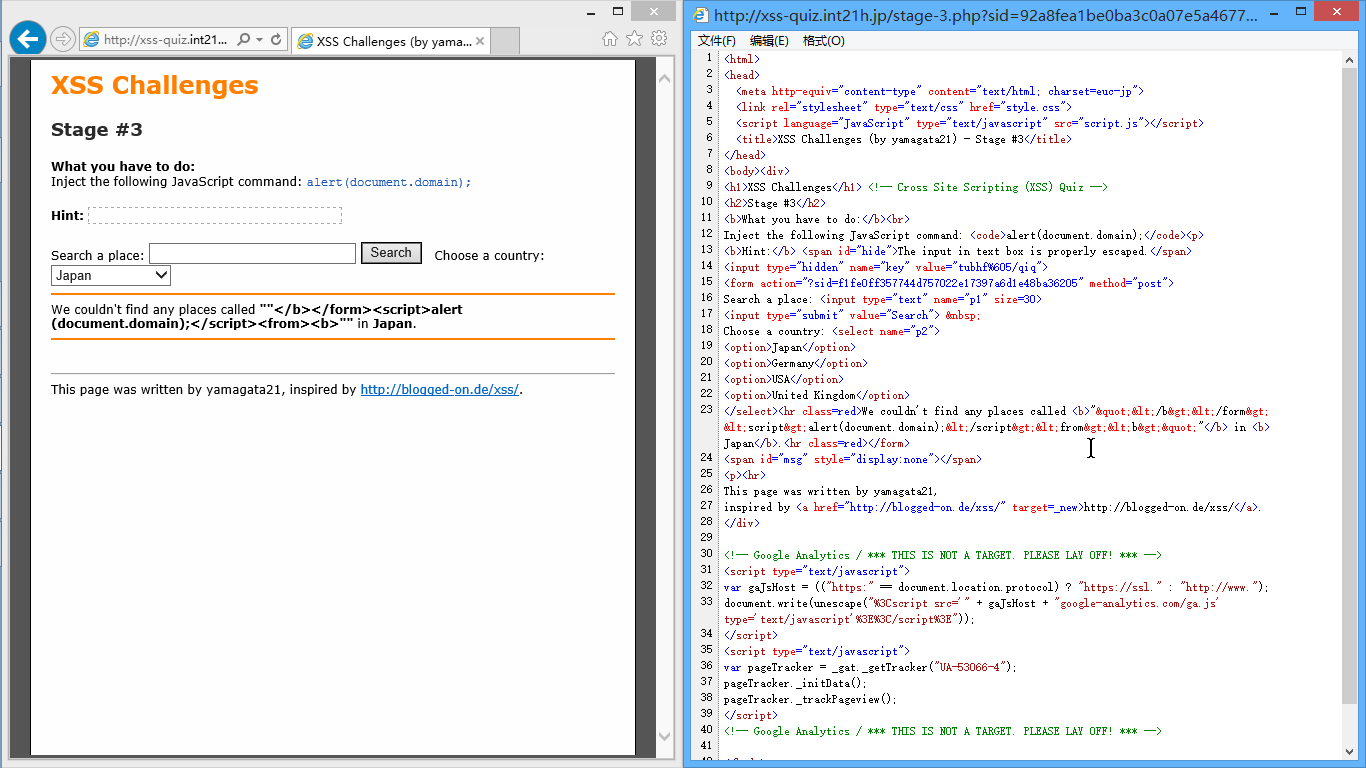The height and width of the screenshot is (768, 1366).
Task: Click the hidden input 'key' source line 14
Action: click(x=886, y=267)
